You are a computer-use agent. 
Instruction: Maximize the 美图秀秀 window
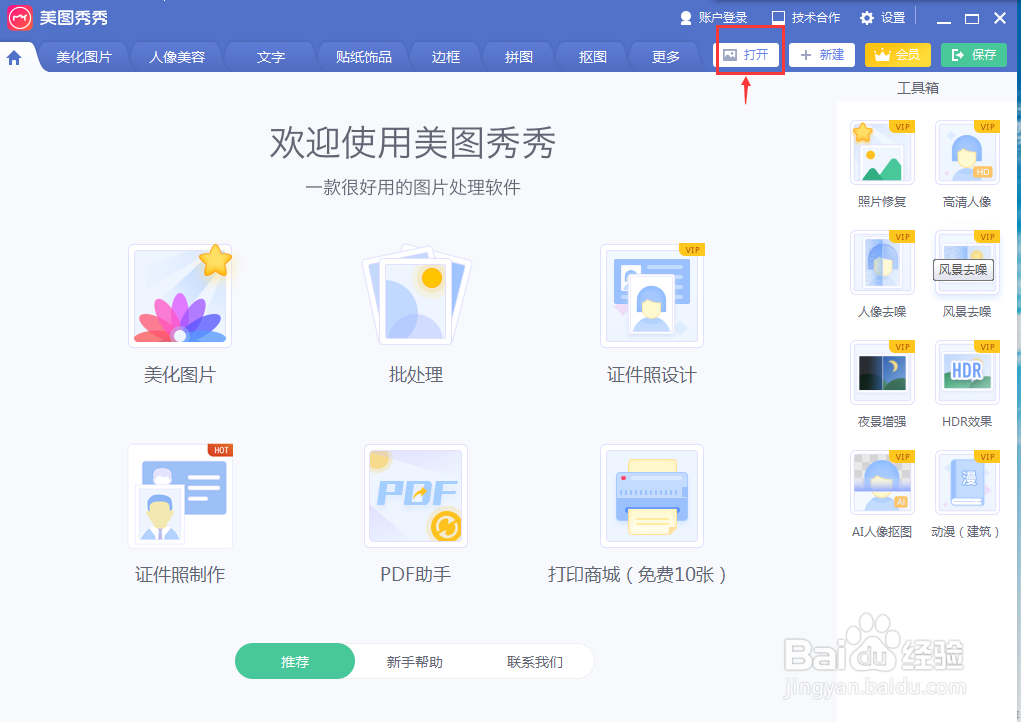pos(972,18)
